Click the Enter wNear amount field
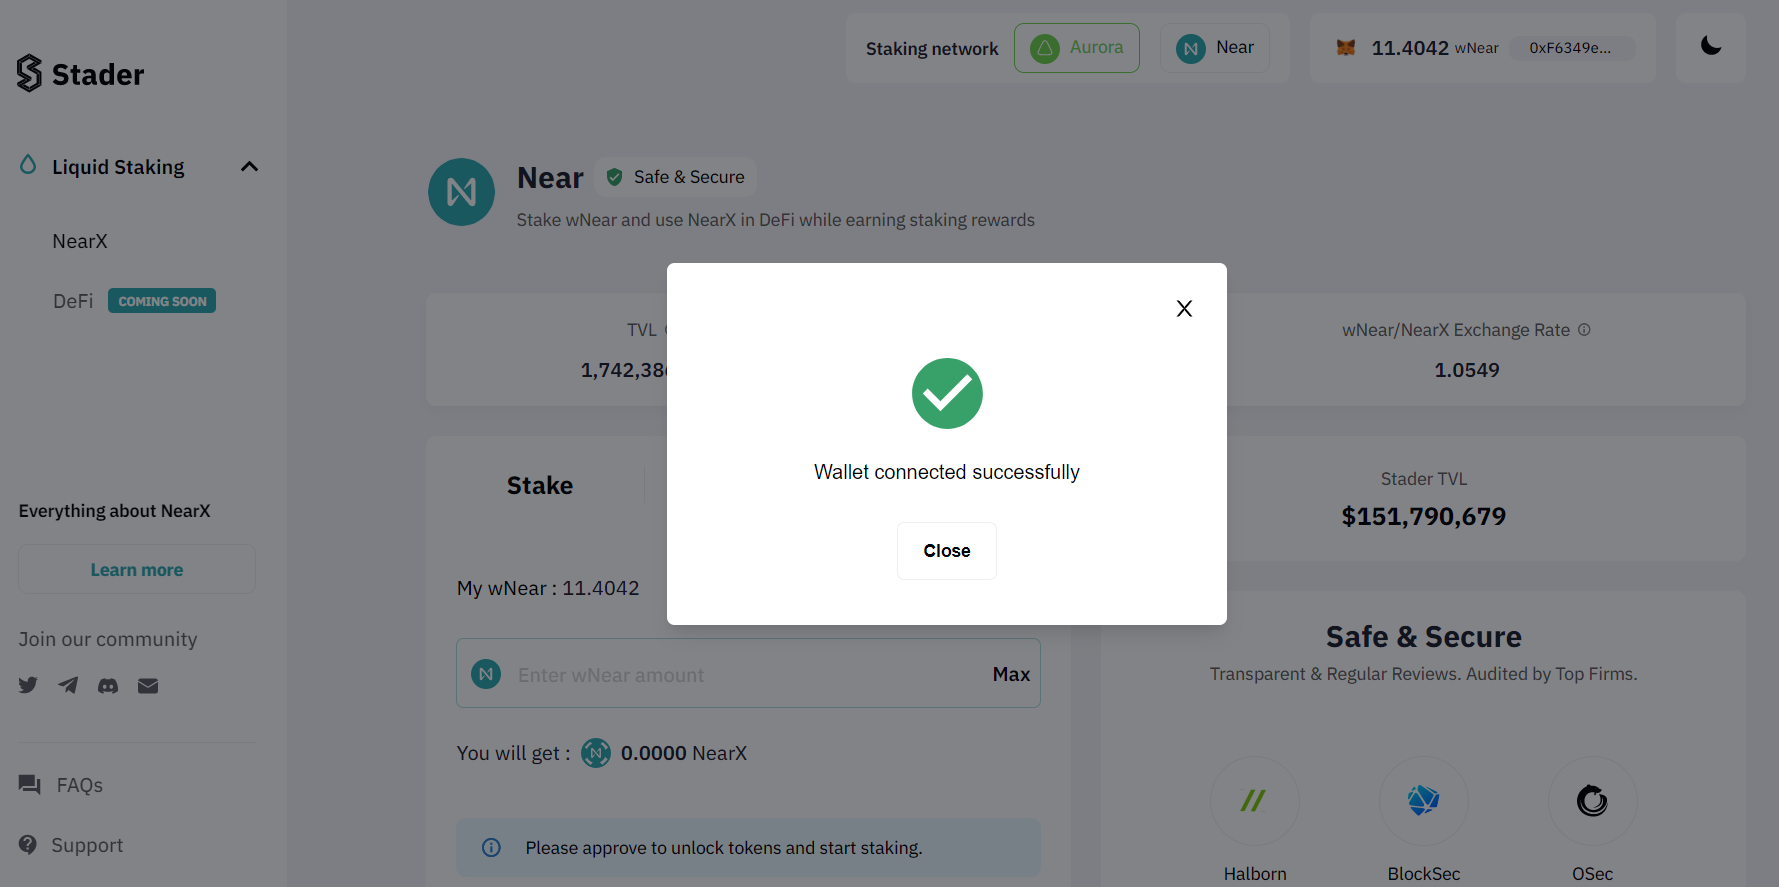The height and width of the screenshot is (887, 1779). click(748, 674)
